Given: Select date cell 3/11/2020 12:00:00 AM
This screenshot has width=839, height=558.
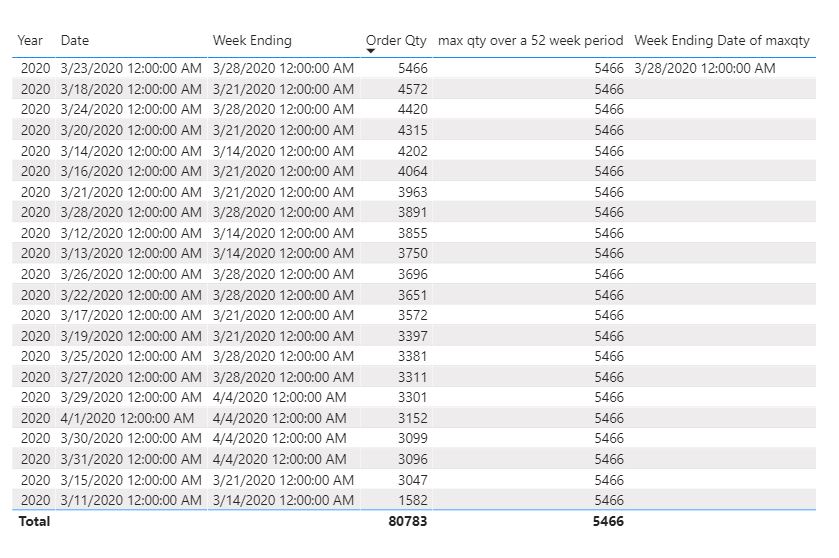Looking at the screenshot, I should coord(131,501).
